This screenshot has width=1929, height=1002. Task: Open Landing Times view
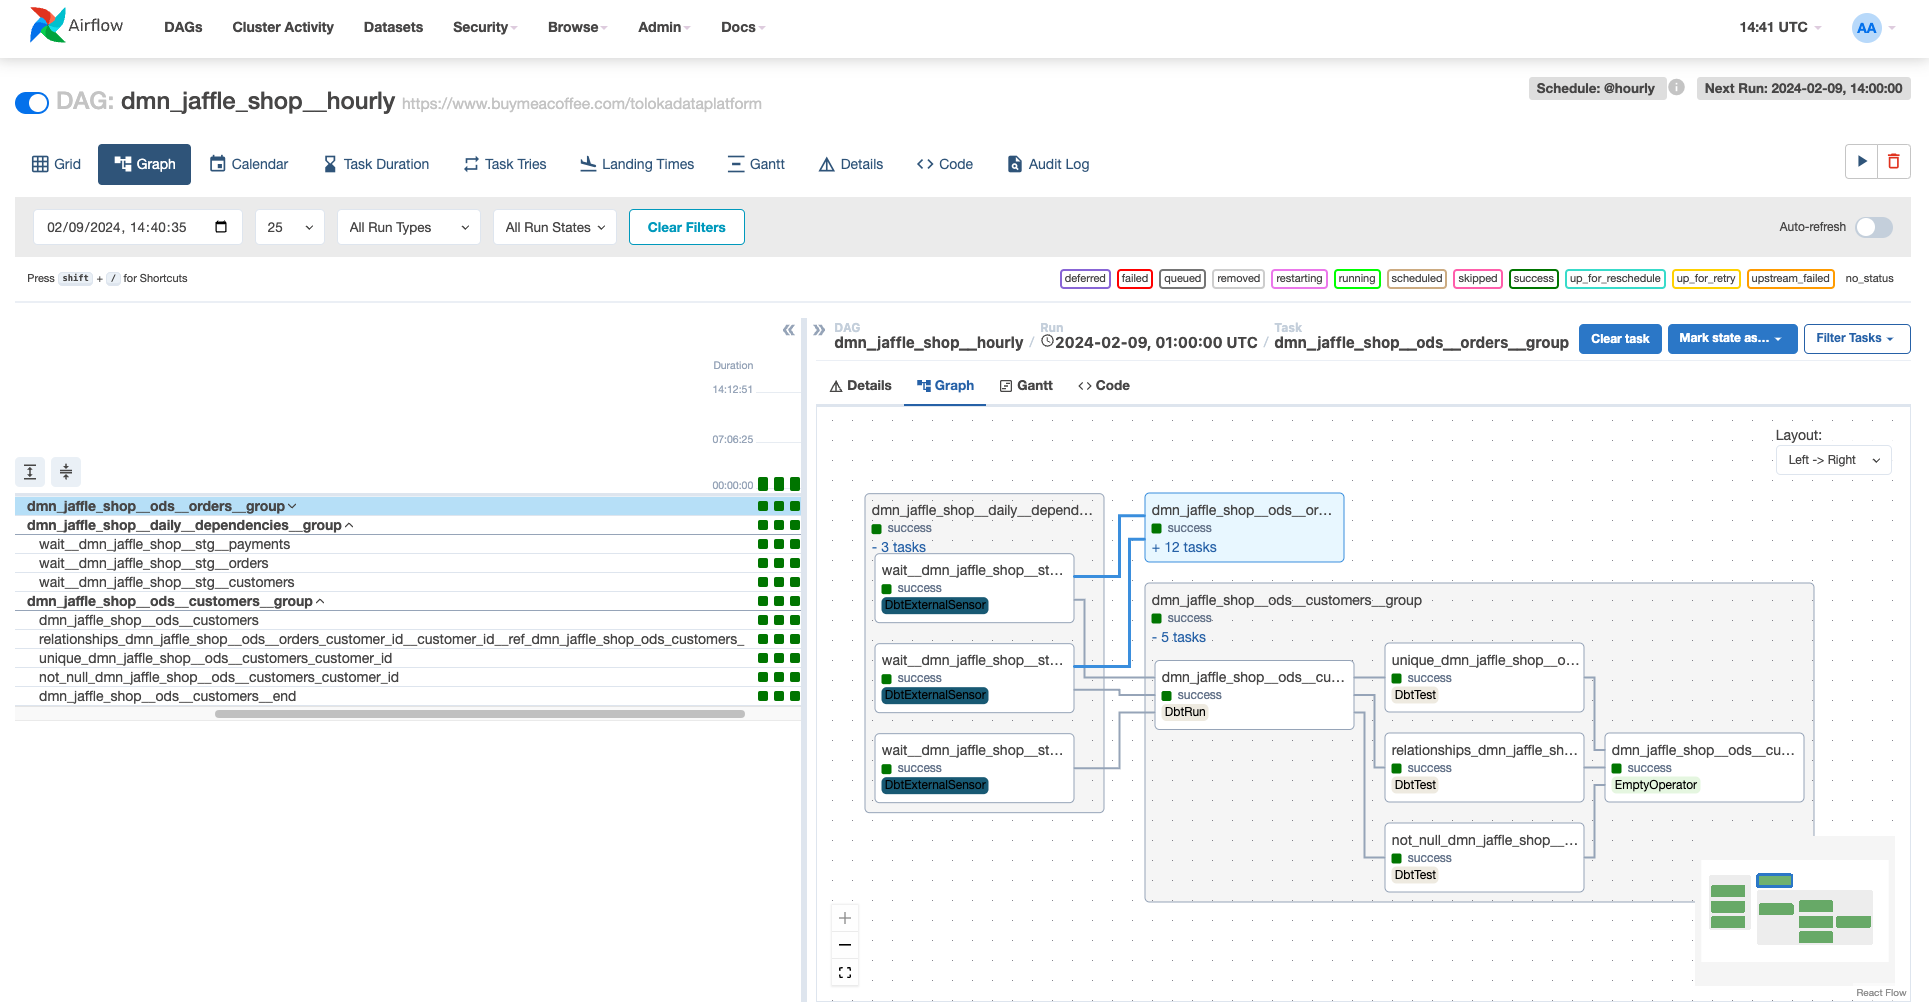pos(637,164)
